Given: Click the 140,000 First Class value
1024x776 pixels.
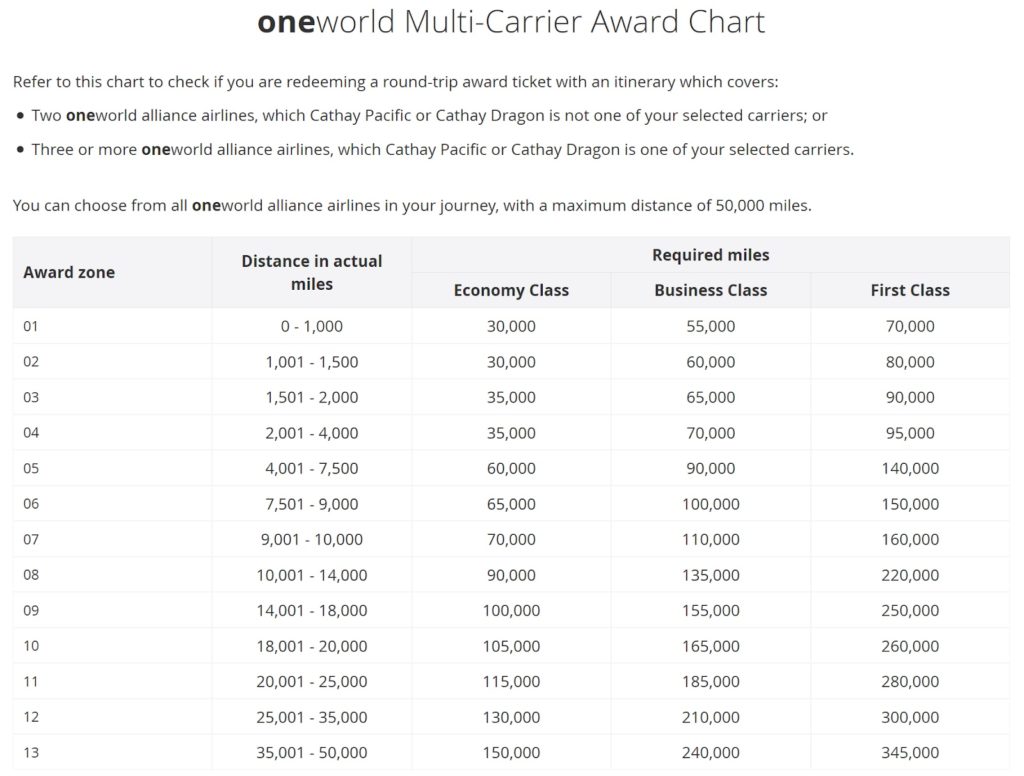Looking at the screenshot, I should click(910, 468).
